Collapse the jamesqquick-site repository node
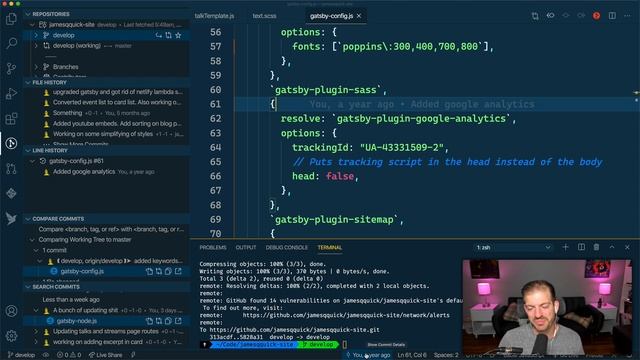The width and height of the screenshot is (640, 360). [x=32, y=25]
